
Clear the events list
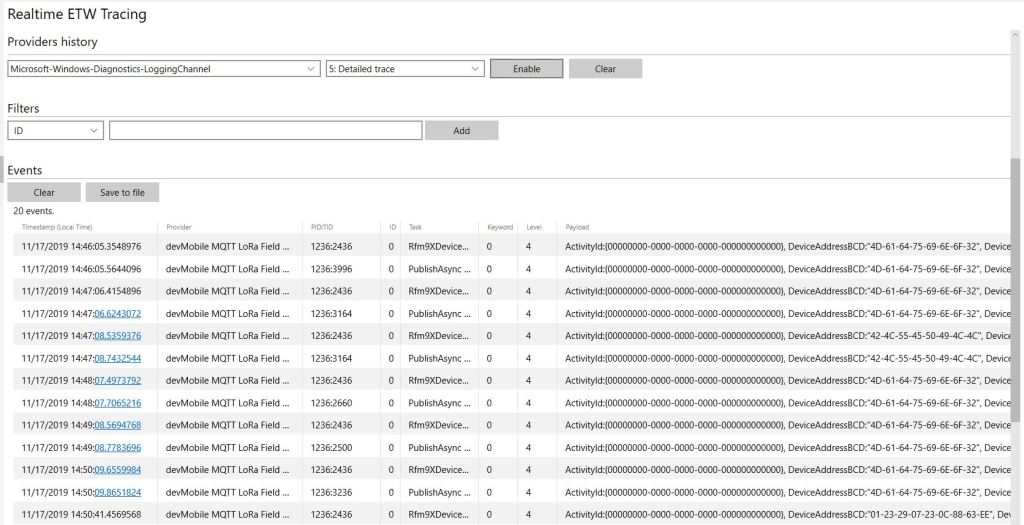pyautogui.click(x=44, y=192)
